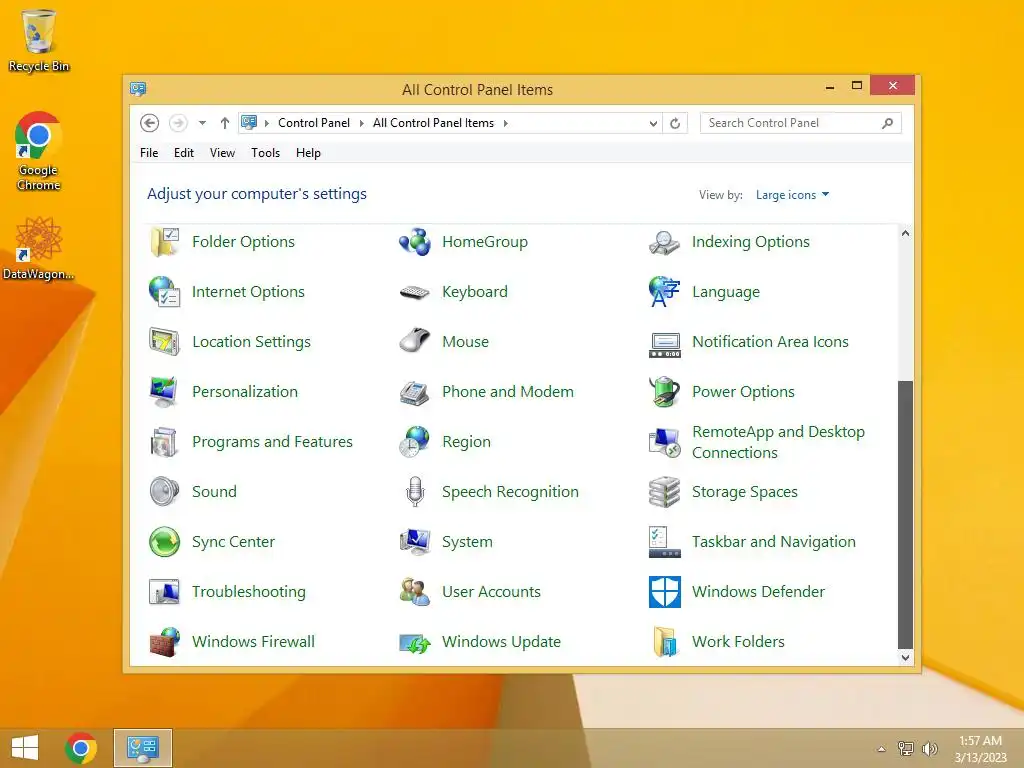Open the Programs and Features icon

164,442
